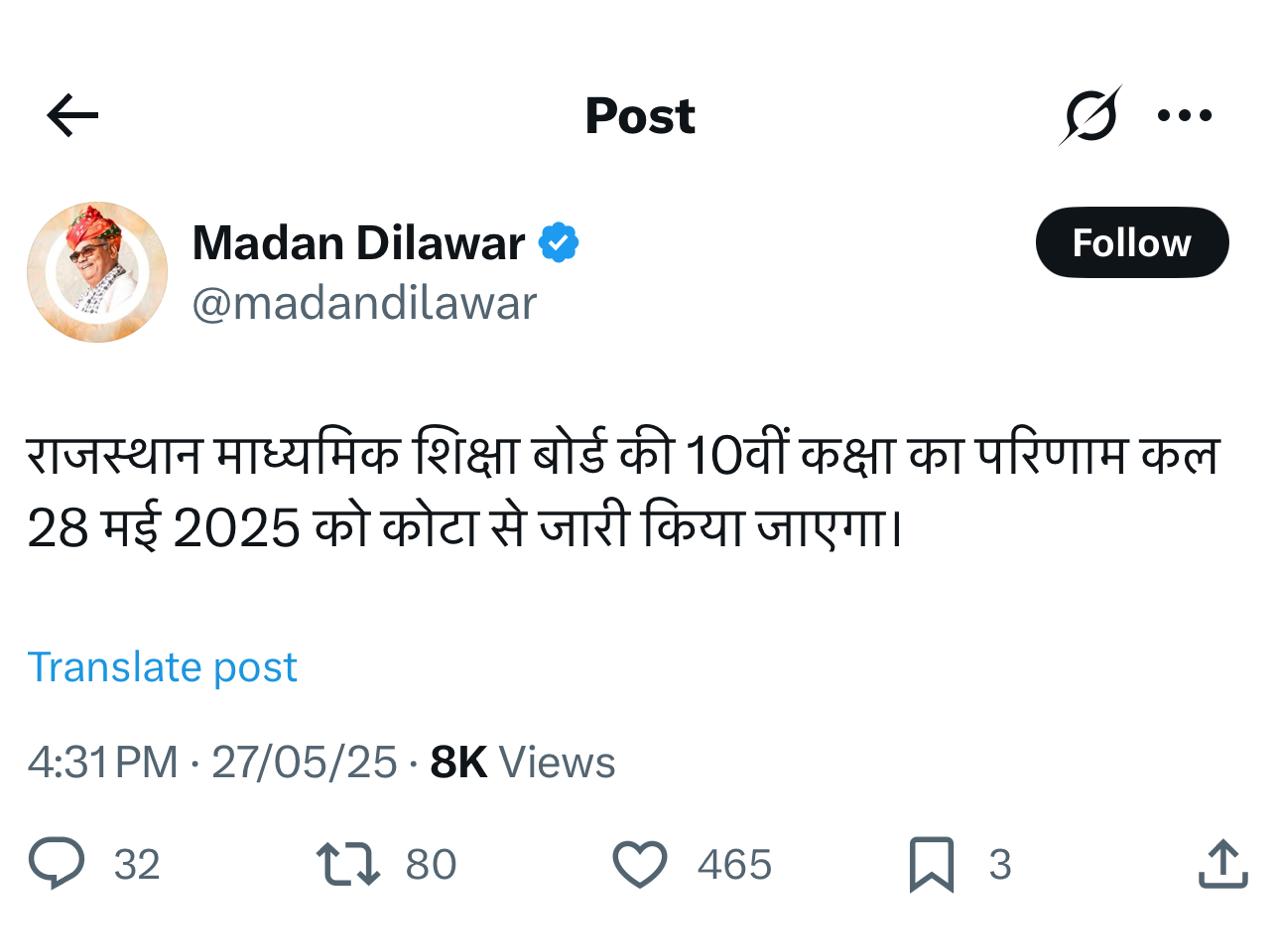
Task: View the 8K Views analytics
Action: [522, 763]
